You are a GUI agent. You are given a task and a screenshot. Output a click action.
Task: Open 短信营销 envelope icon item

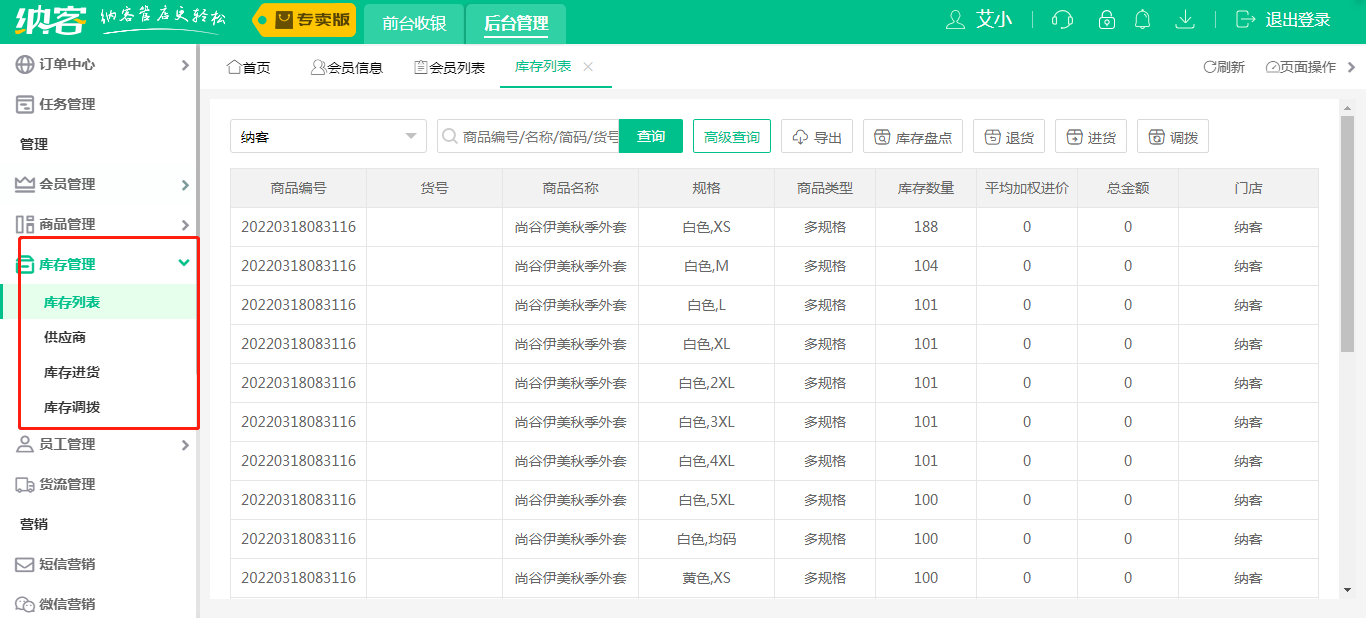coord(25,564)
